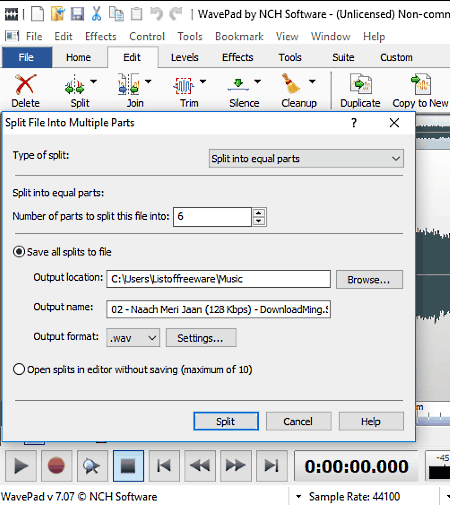Viewport: 450px width, 506px height.
Task: Select Open splits in editor without saving
Action: coord(19,369)
